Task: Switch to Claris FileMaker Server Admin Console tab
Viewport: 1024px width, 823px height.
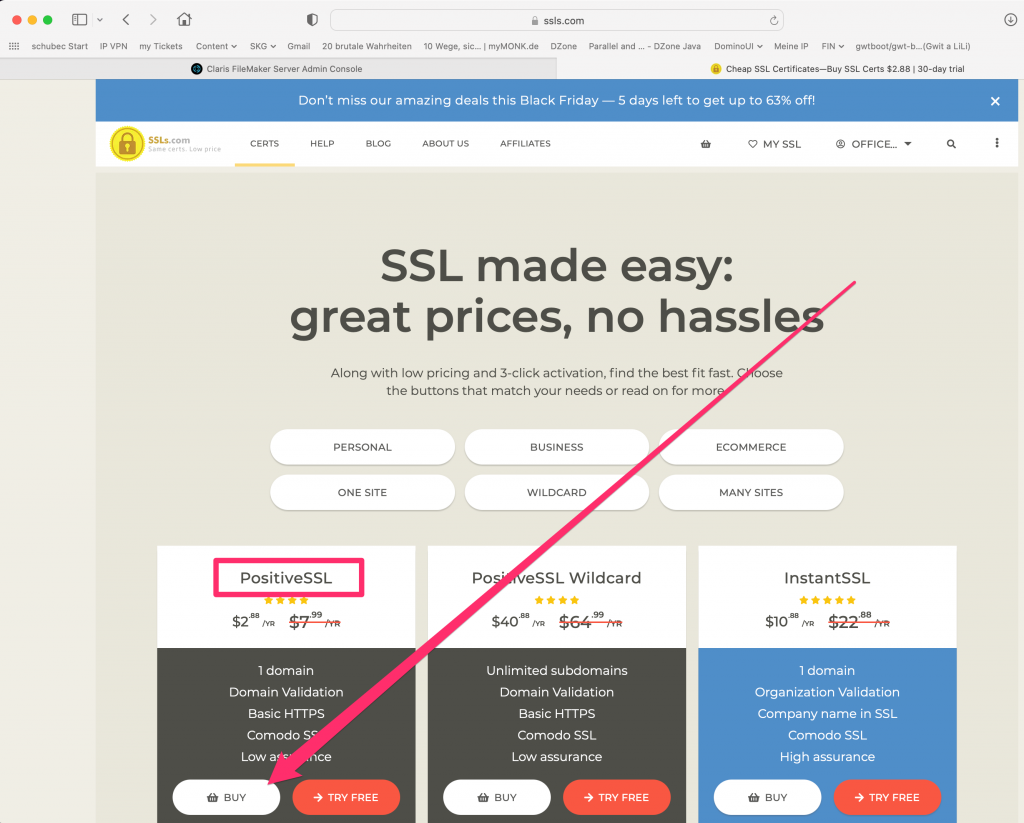Action: click(x=278, y=69)
